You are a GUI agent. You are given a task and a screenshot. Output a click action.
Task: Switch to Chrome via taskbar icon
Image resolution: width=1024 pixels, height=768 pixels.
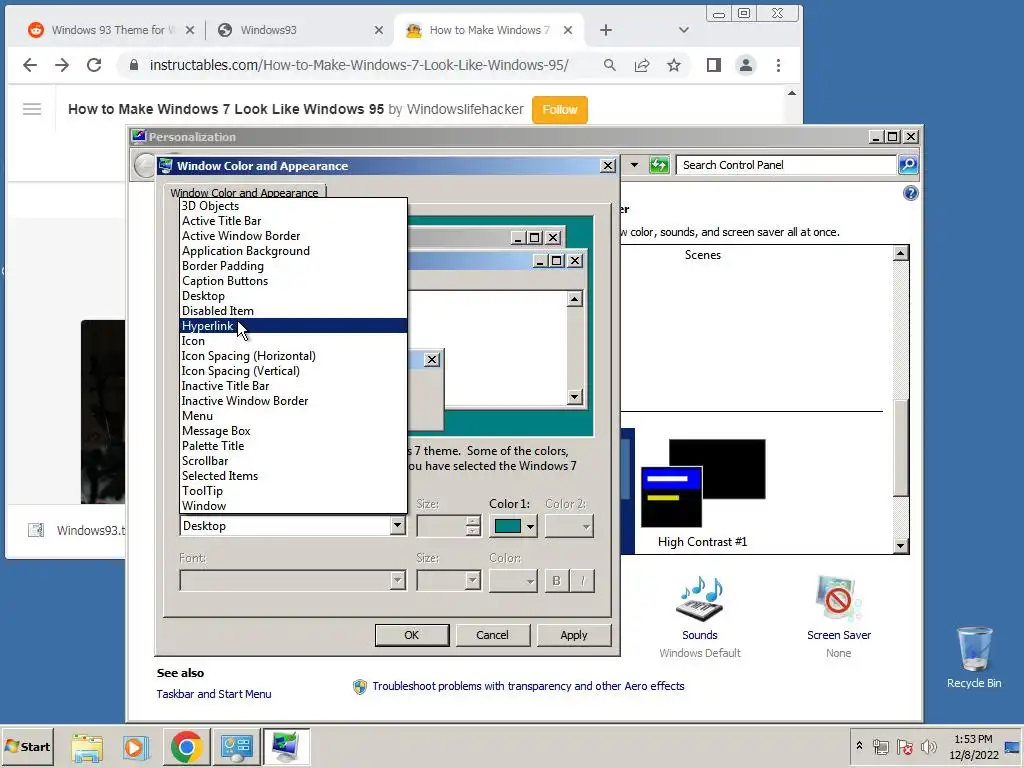tap(186, 746)
